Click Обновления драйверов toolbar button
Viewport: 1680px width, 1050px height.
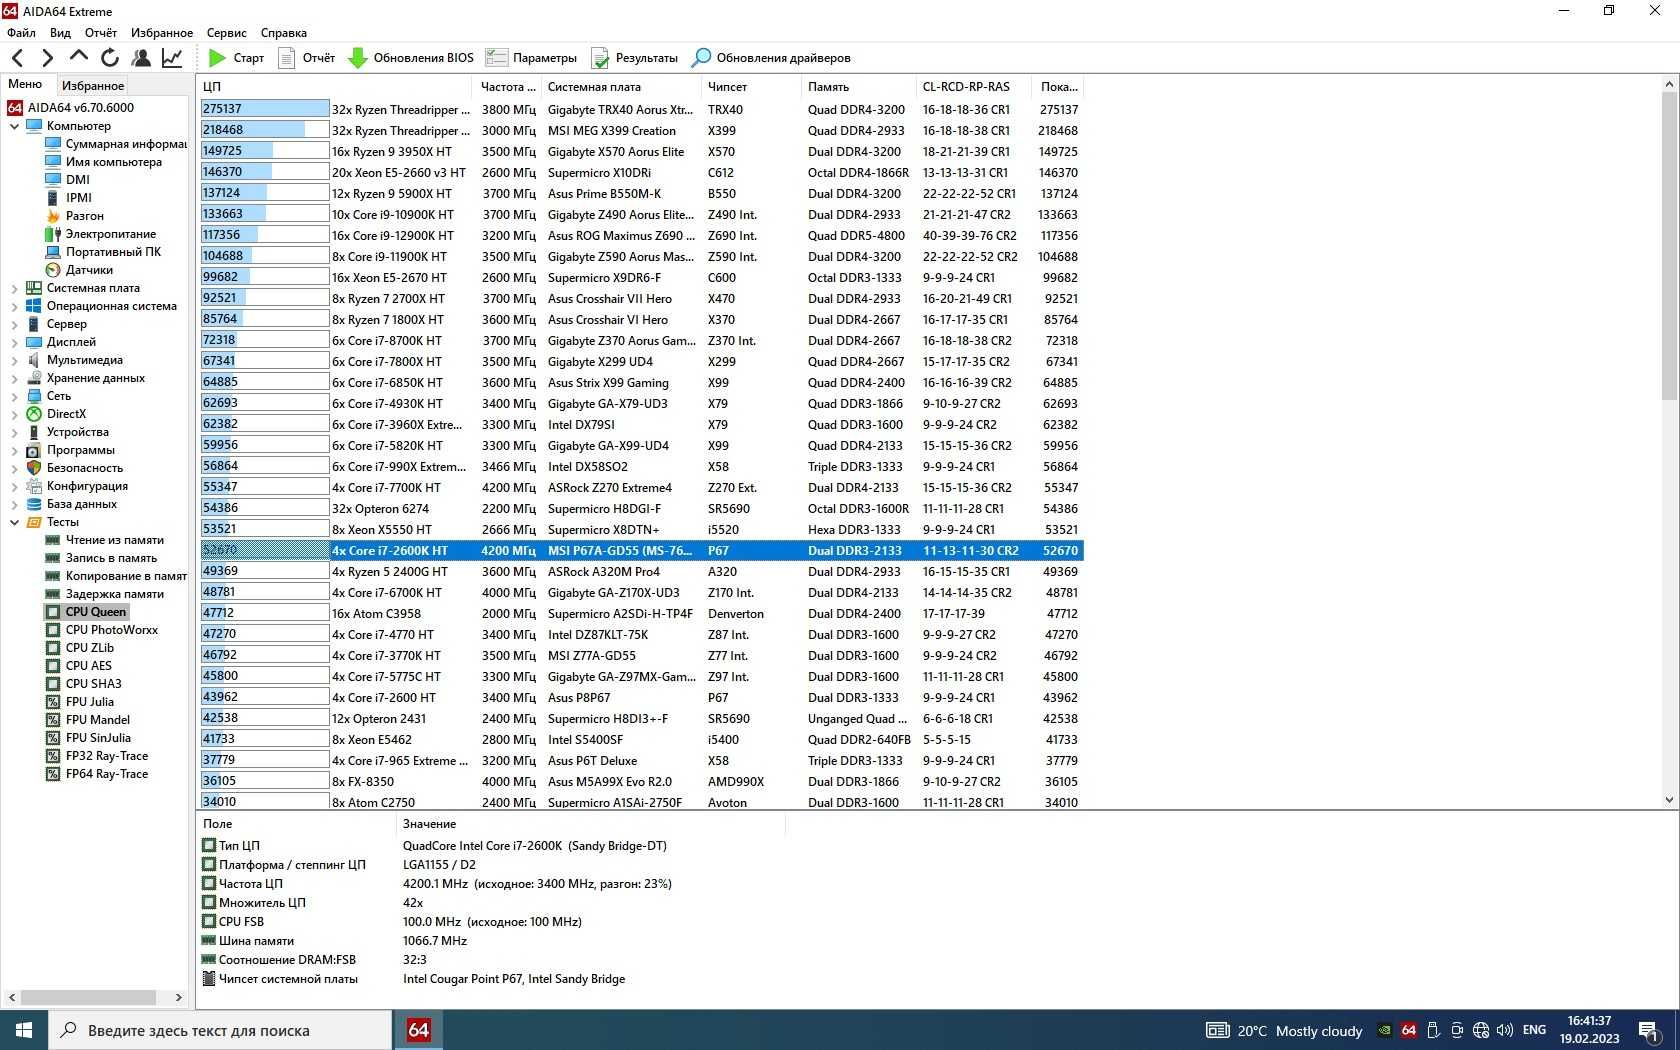pos(771,58)
